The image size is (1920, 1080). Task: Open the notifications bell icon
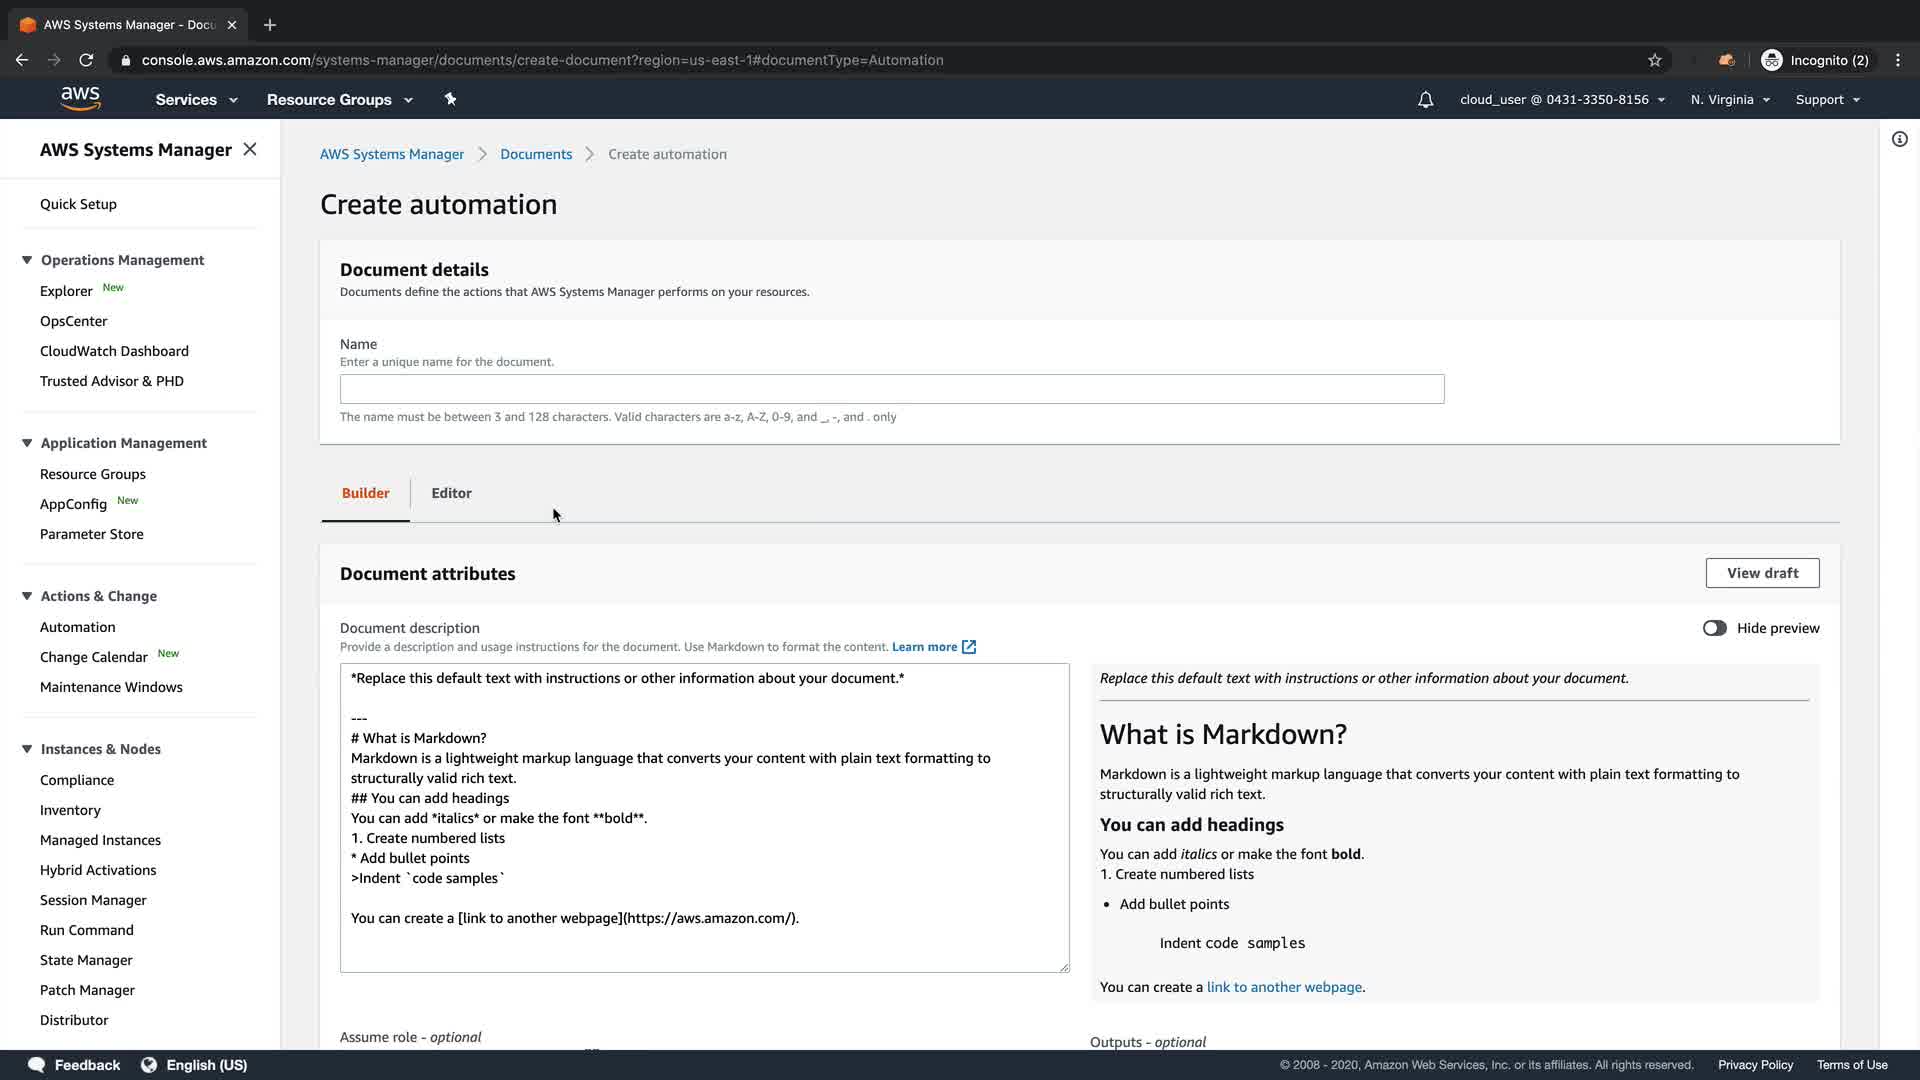point(1425,99)
